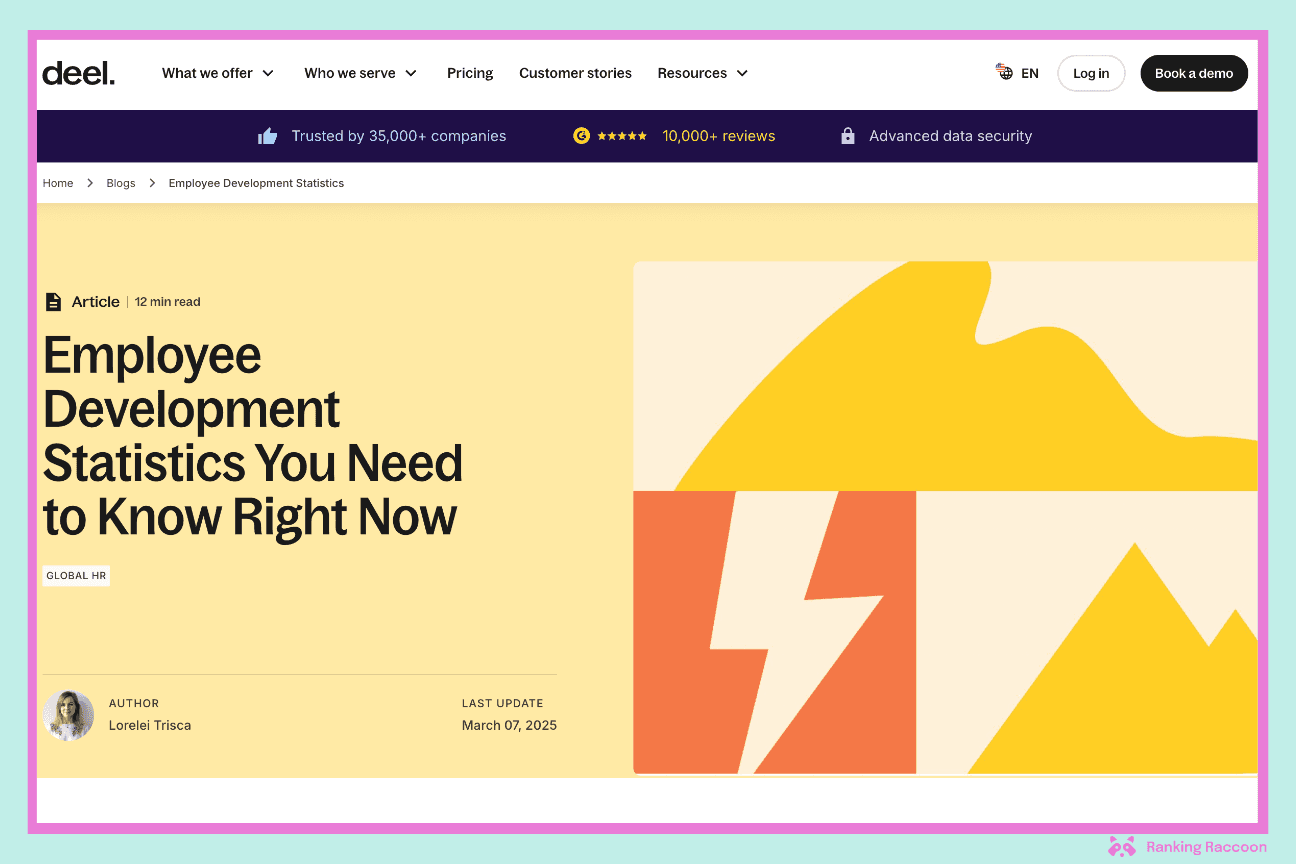Click the 10,000+ reviews link
This screenshot has height=864, width=1296.
718,136
